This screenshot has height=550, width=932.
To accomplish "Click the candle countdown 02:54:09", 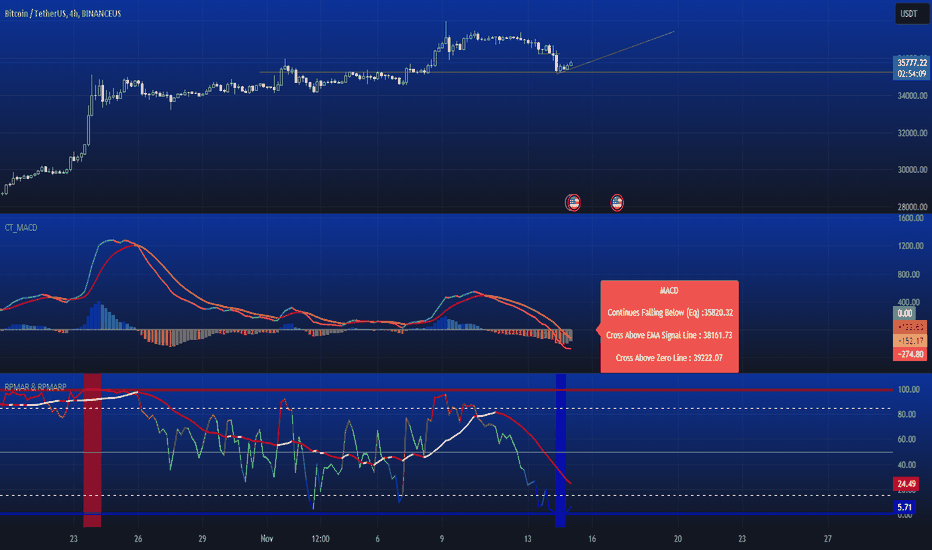I will point(912,74).
